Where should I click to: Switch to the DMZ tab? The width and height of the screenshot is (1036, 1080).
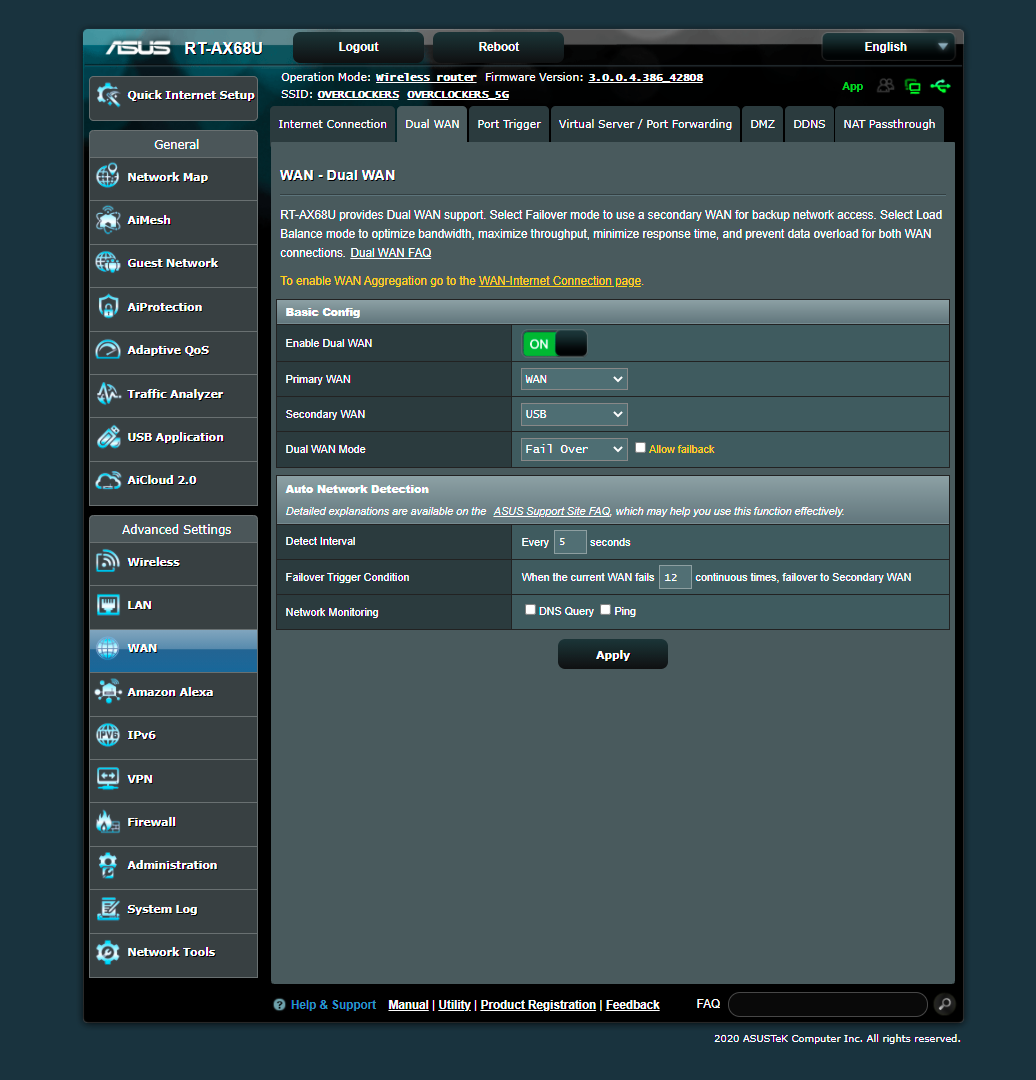click(x=763, y=124)
